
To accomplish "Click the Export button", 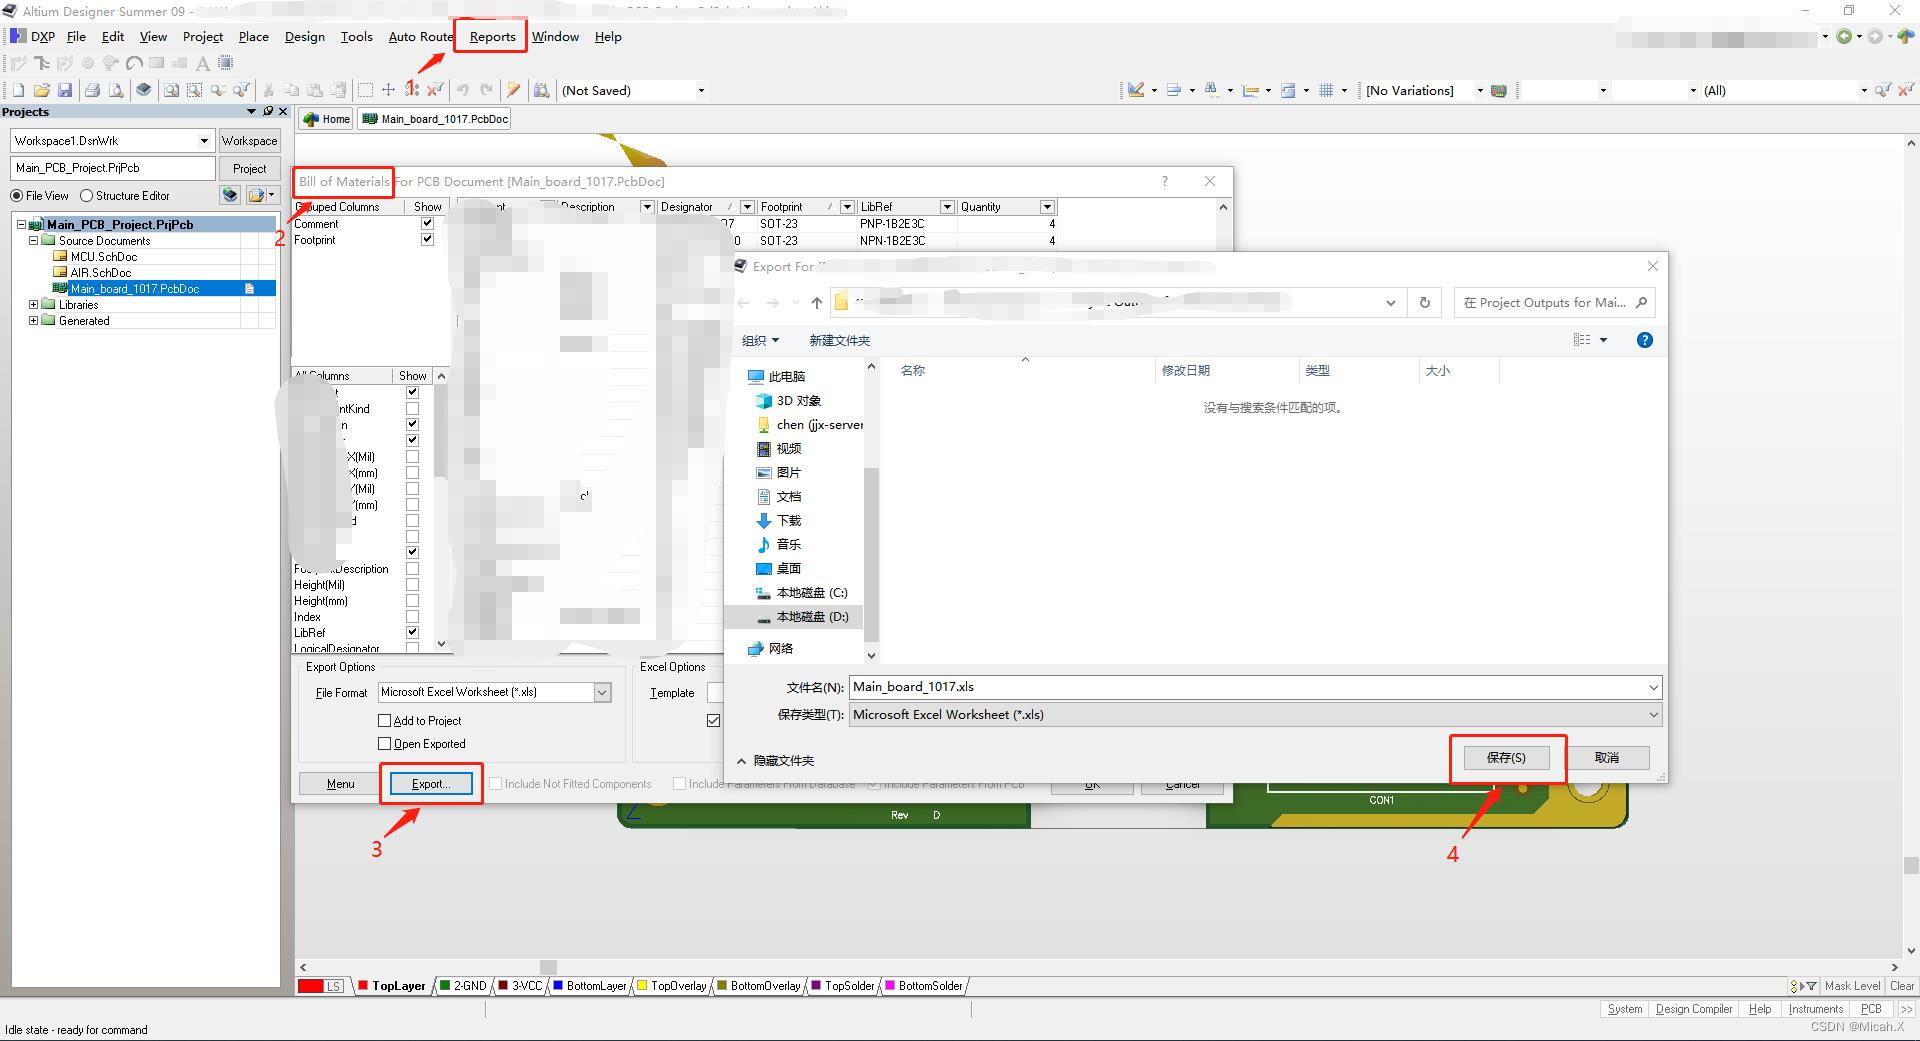I will [x=430, y=783].
